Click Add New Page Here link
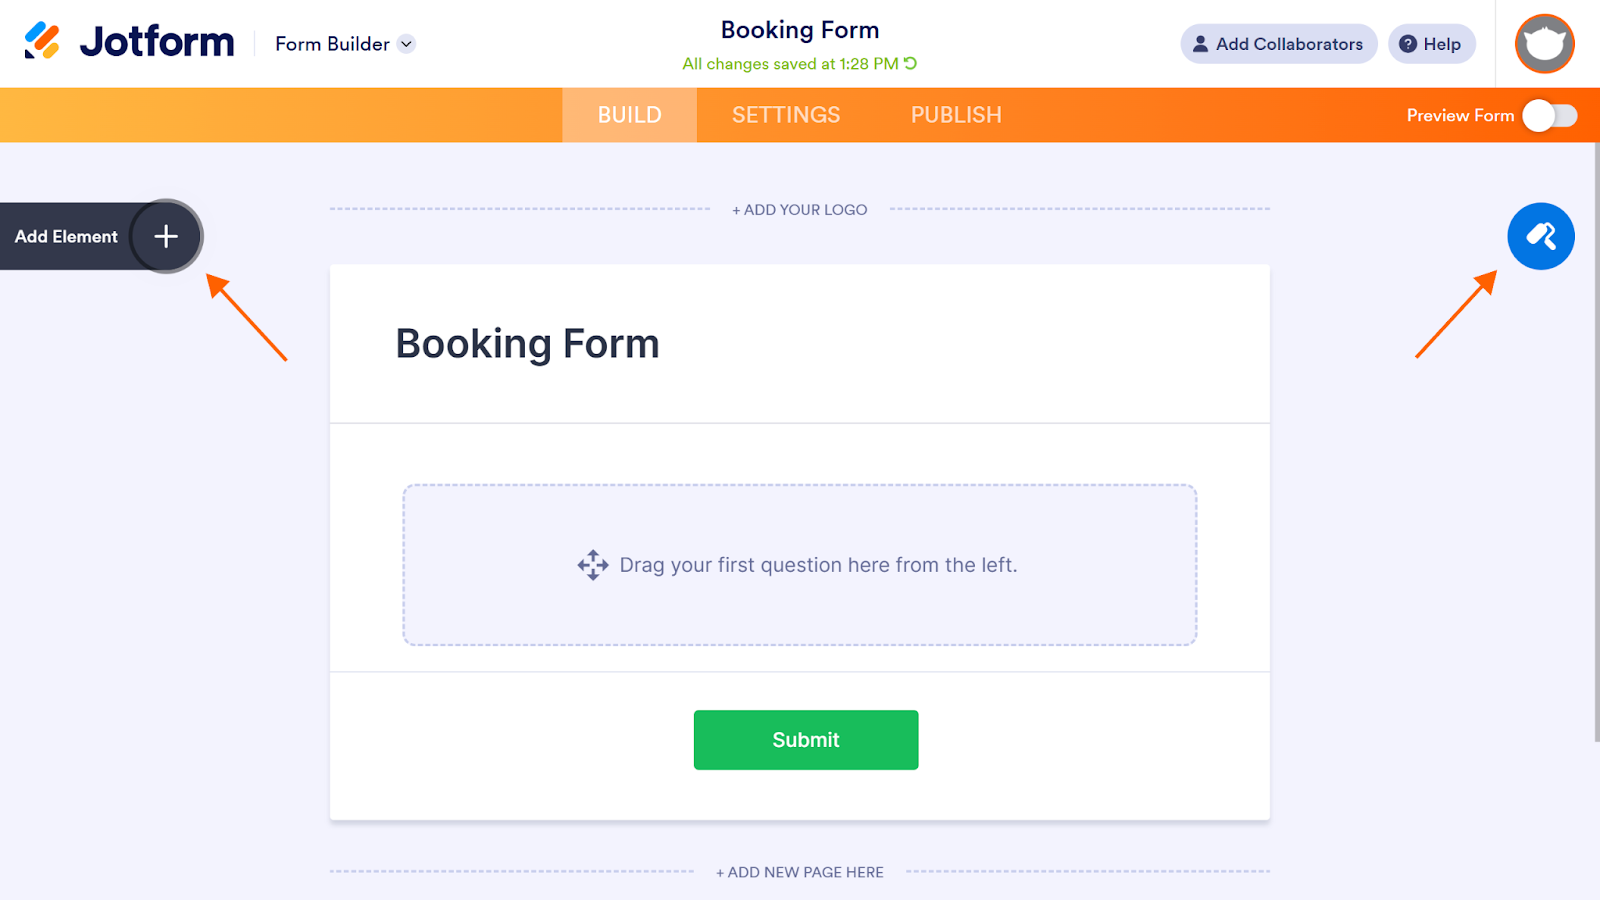This screenshot has height=900, width=1600. pyautogui.click(x=800, y=872)
